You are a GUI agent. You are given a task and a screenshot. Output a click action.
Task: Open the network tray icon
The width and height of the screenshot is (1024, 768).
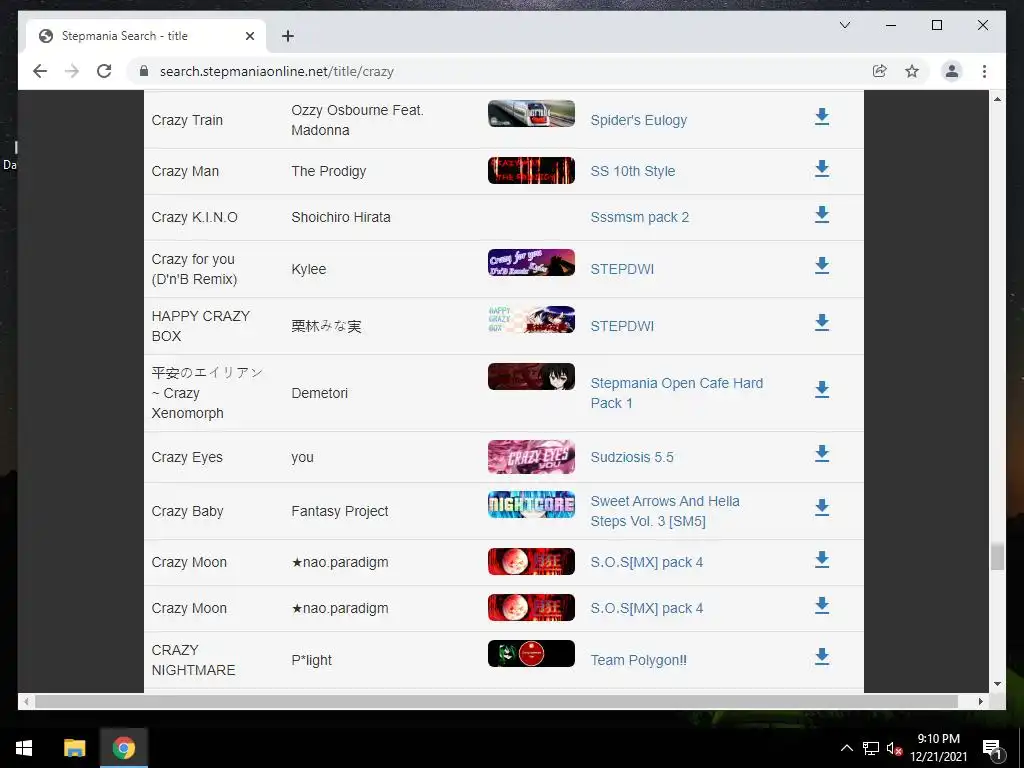click(871, 748)
